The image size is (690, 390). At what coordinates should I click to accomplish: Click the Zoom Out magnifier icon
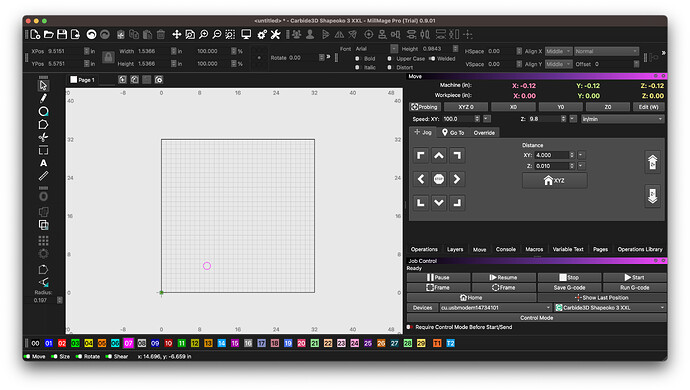(217, 34)
